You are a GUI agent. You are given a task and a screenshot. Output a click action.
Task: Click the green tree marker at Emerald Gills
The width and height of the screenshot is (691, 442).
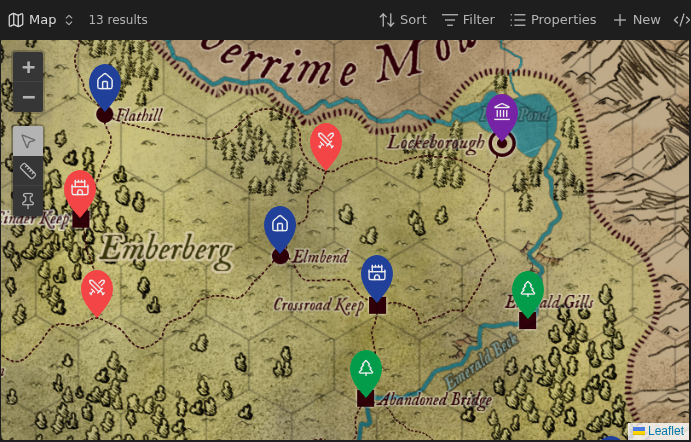coord(528,294)
